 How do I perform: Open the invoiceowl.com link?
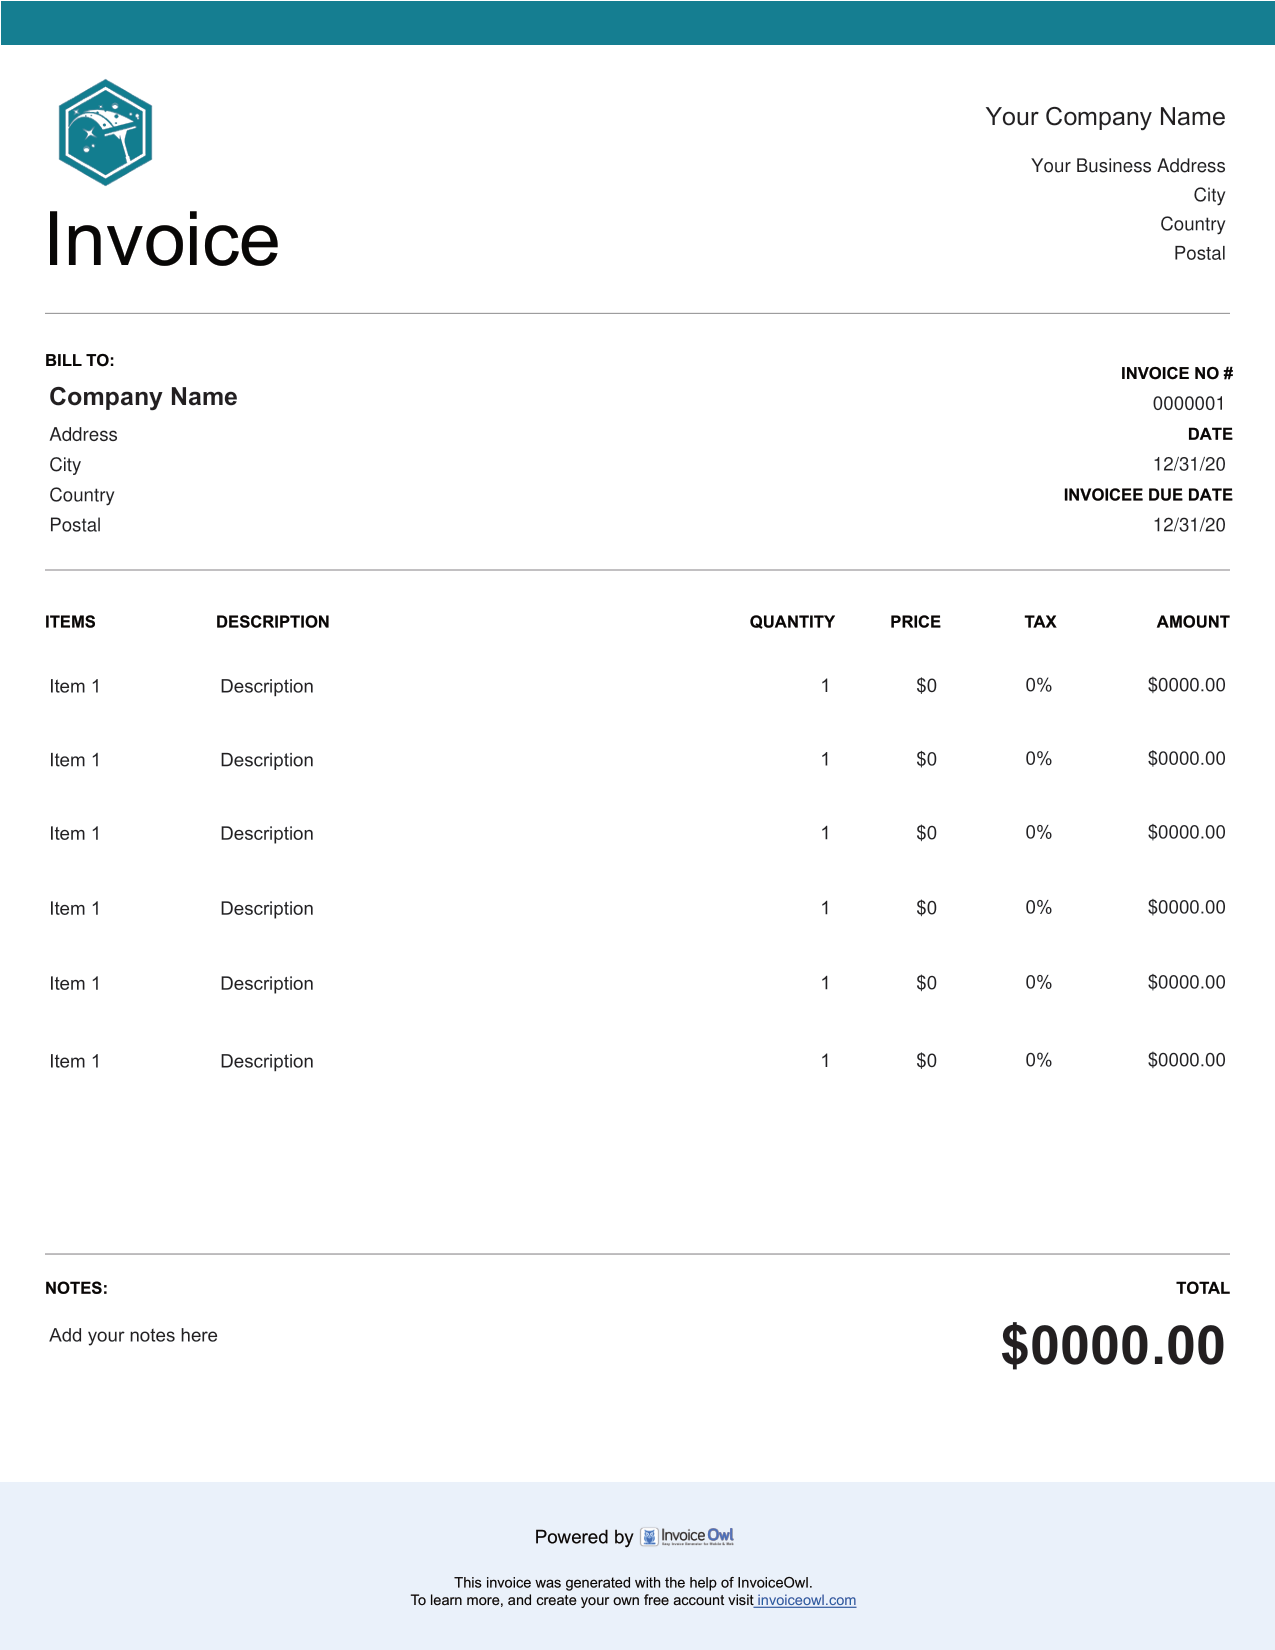(806, 1600)
